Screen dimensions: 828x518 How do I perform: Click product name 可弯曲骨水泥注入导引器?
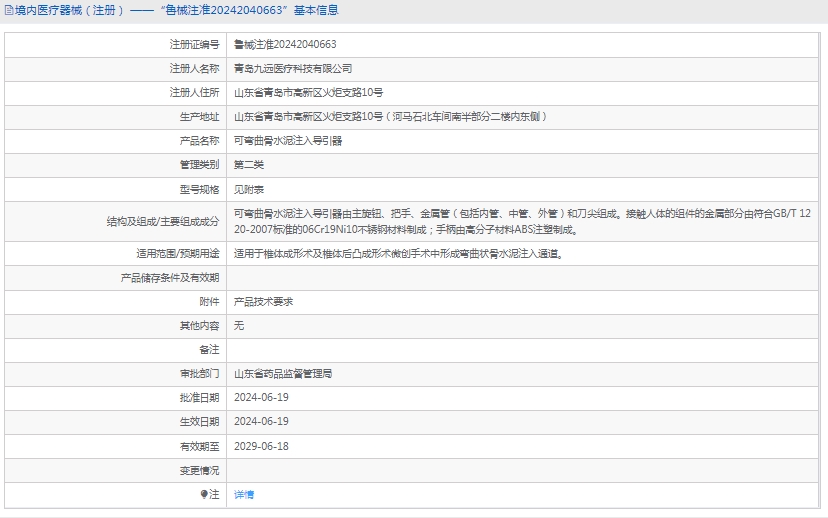288,141
